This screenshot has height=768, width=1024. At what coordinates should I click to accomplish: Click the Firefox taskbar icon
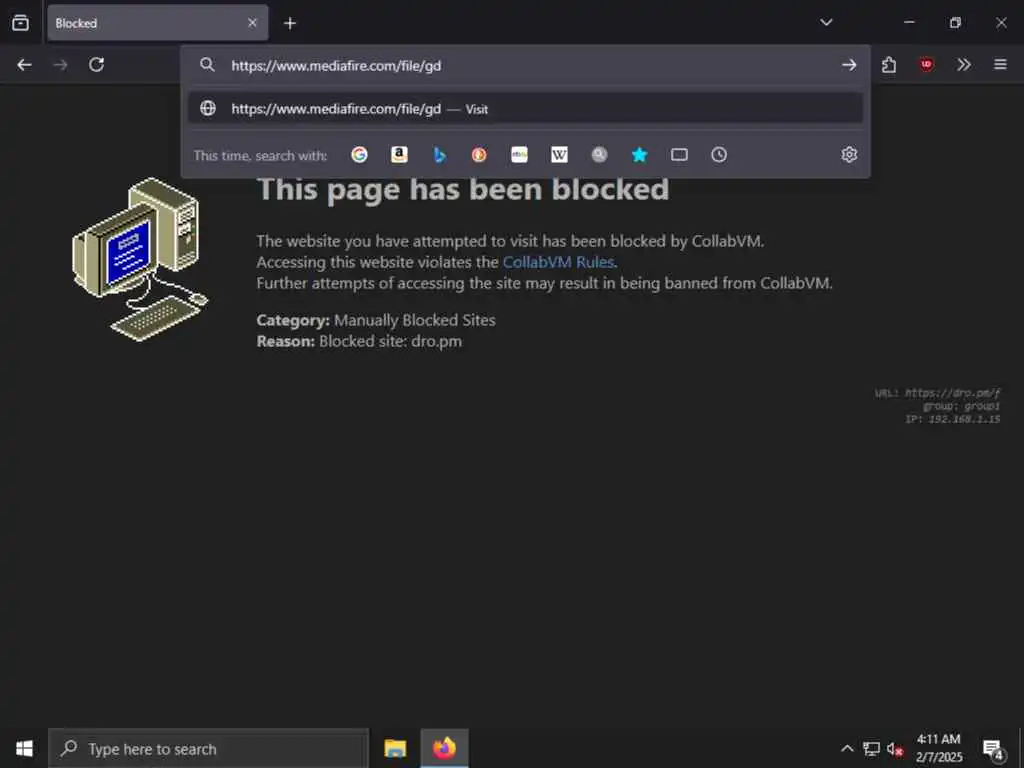click(x=444, y=748)
